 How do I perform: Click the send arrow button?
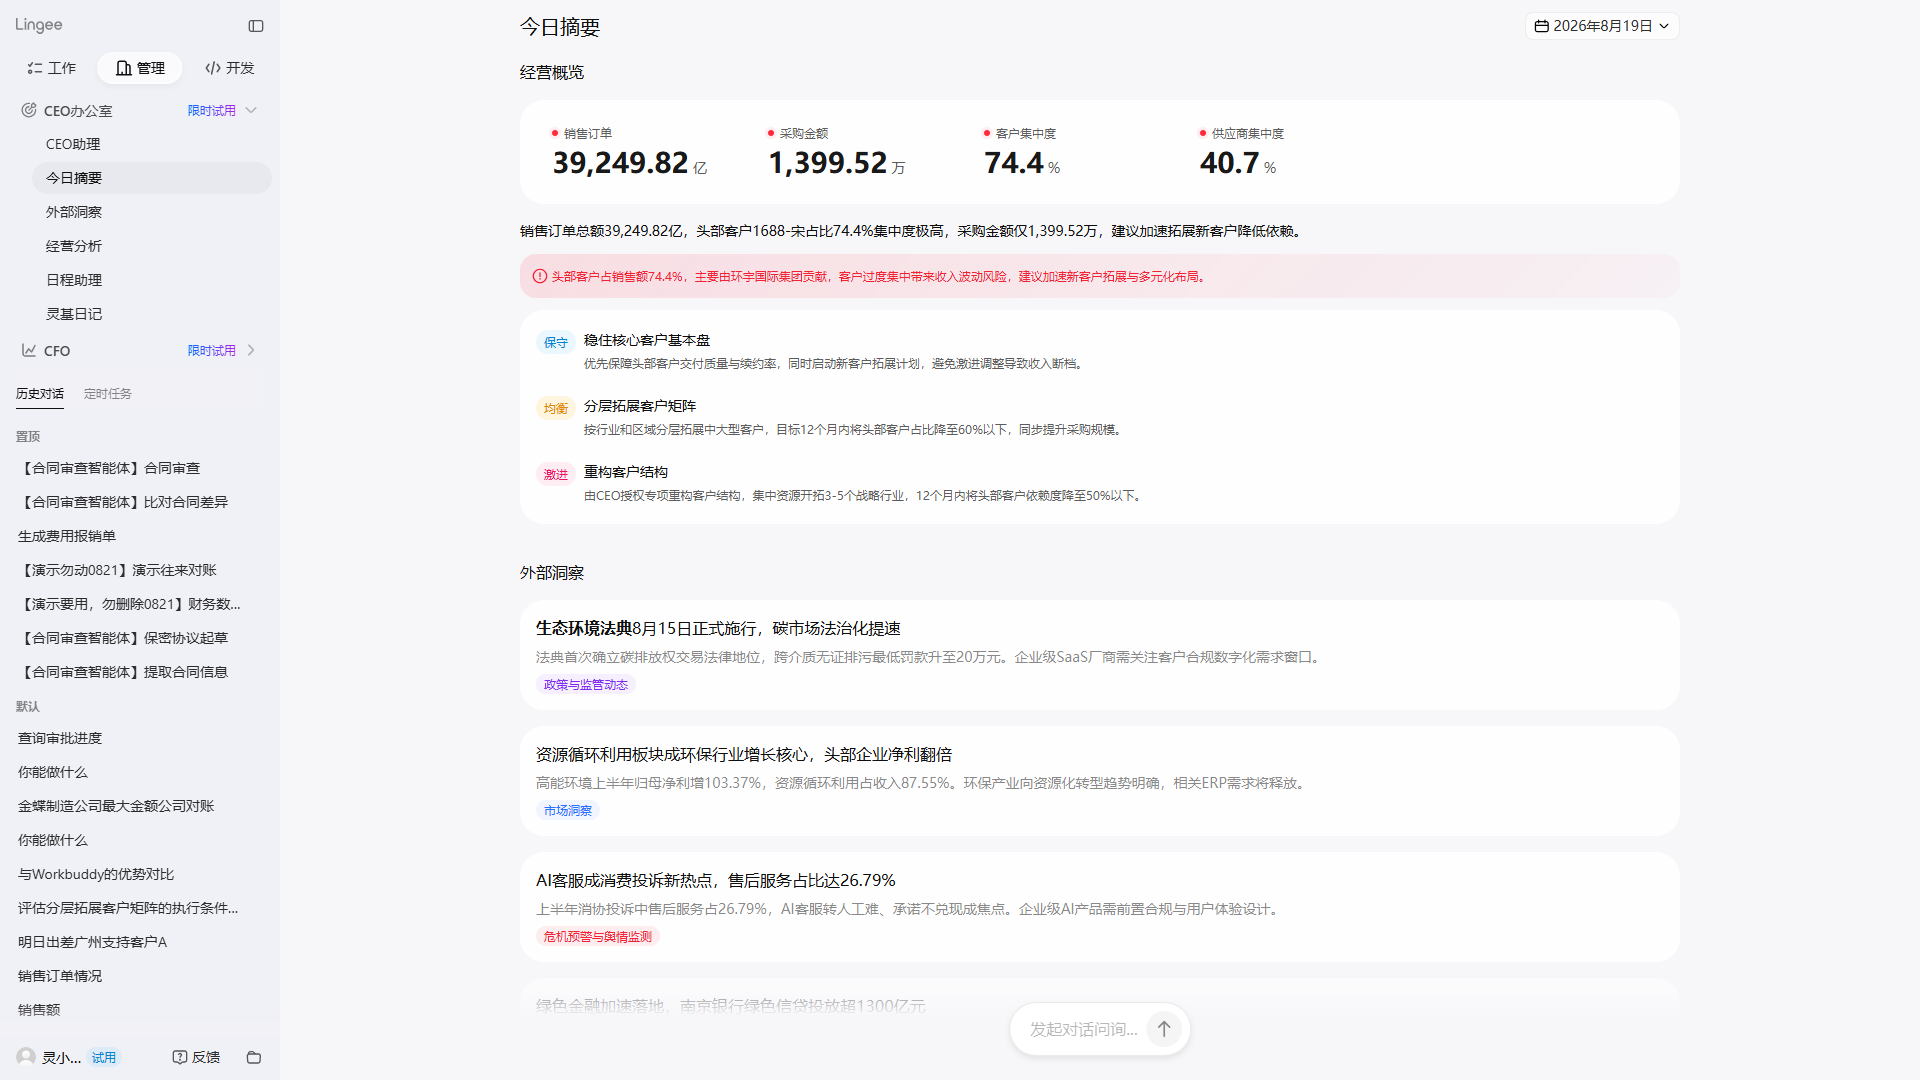point(1164,1029)
